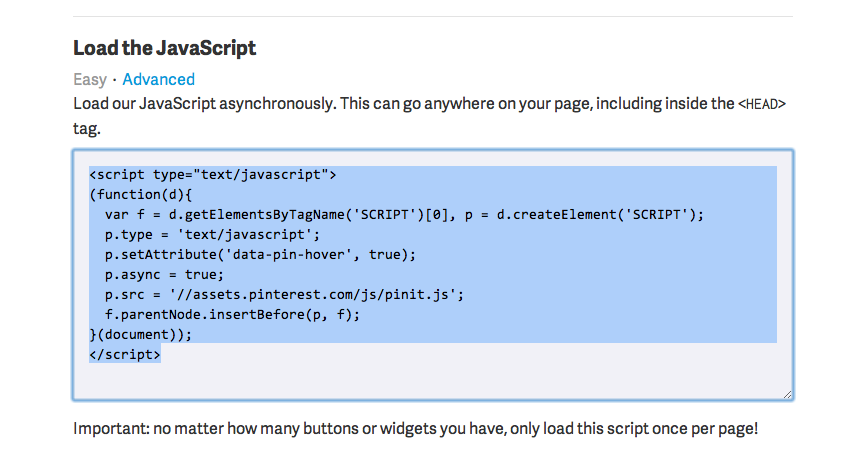This screenshot has width=861, height=470.
Task: Click the <HEAD> tag reference text
Action: click(x=762, y=103)
